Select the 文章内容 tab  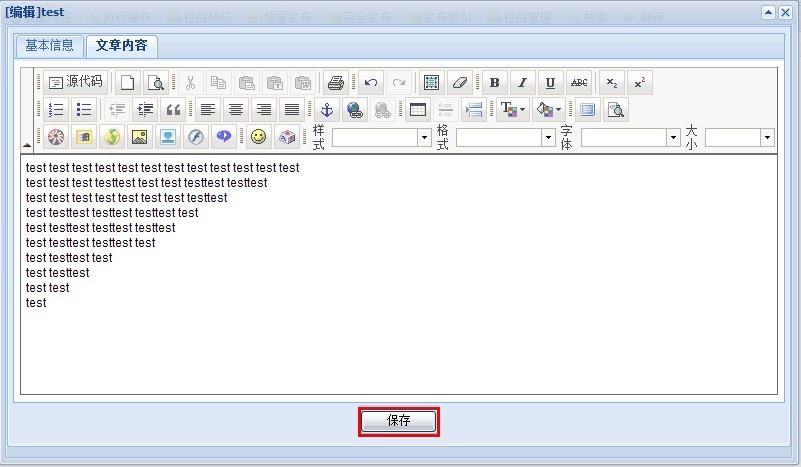[121, 46]
